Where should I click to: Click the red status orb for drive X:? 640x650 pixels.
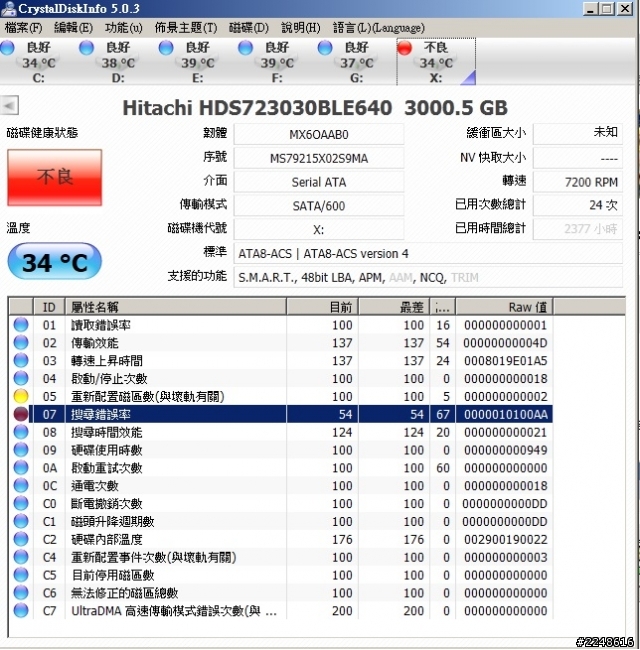(405, 48)
